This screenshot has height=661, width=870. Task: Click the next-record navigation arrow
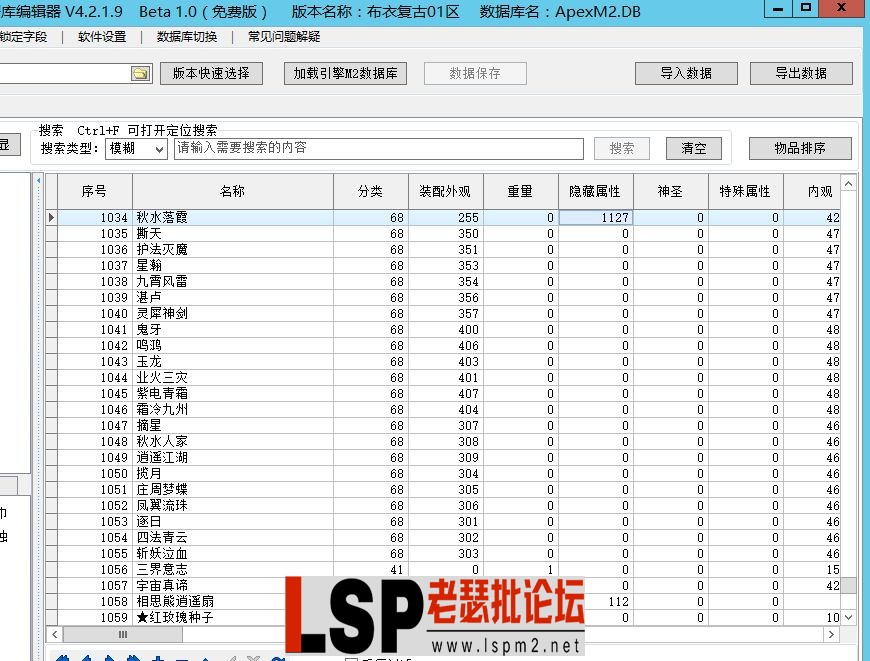pos(110,656)
